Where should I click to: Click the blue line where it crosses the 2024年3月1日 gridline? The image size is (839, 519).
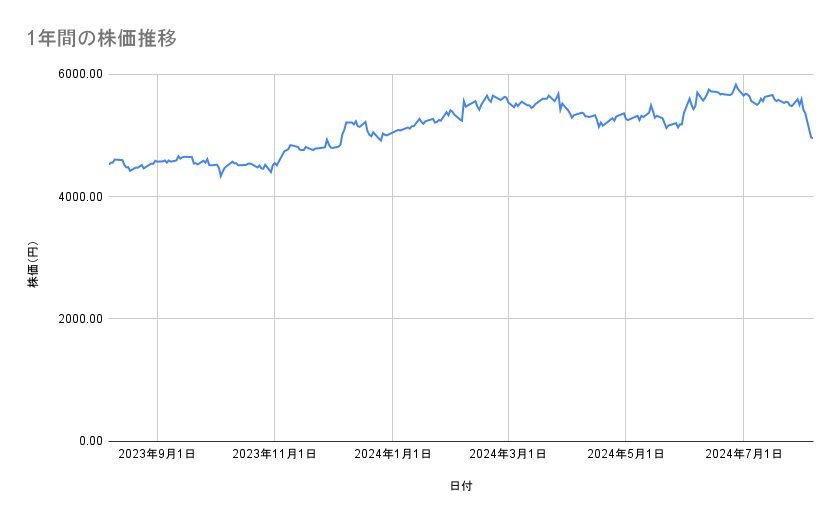[x=508, y=100]
